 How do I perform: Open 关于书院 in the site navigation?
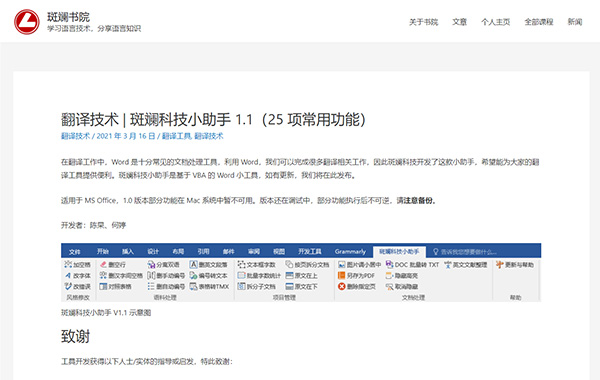424,22
